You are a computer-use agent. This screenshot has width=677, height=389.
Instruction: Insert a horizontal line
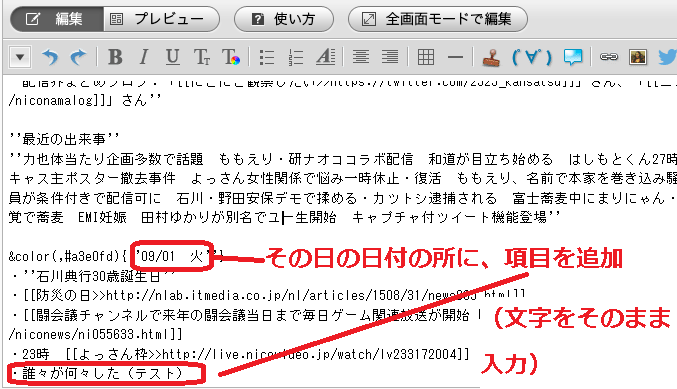(x=455, y=57)
